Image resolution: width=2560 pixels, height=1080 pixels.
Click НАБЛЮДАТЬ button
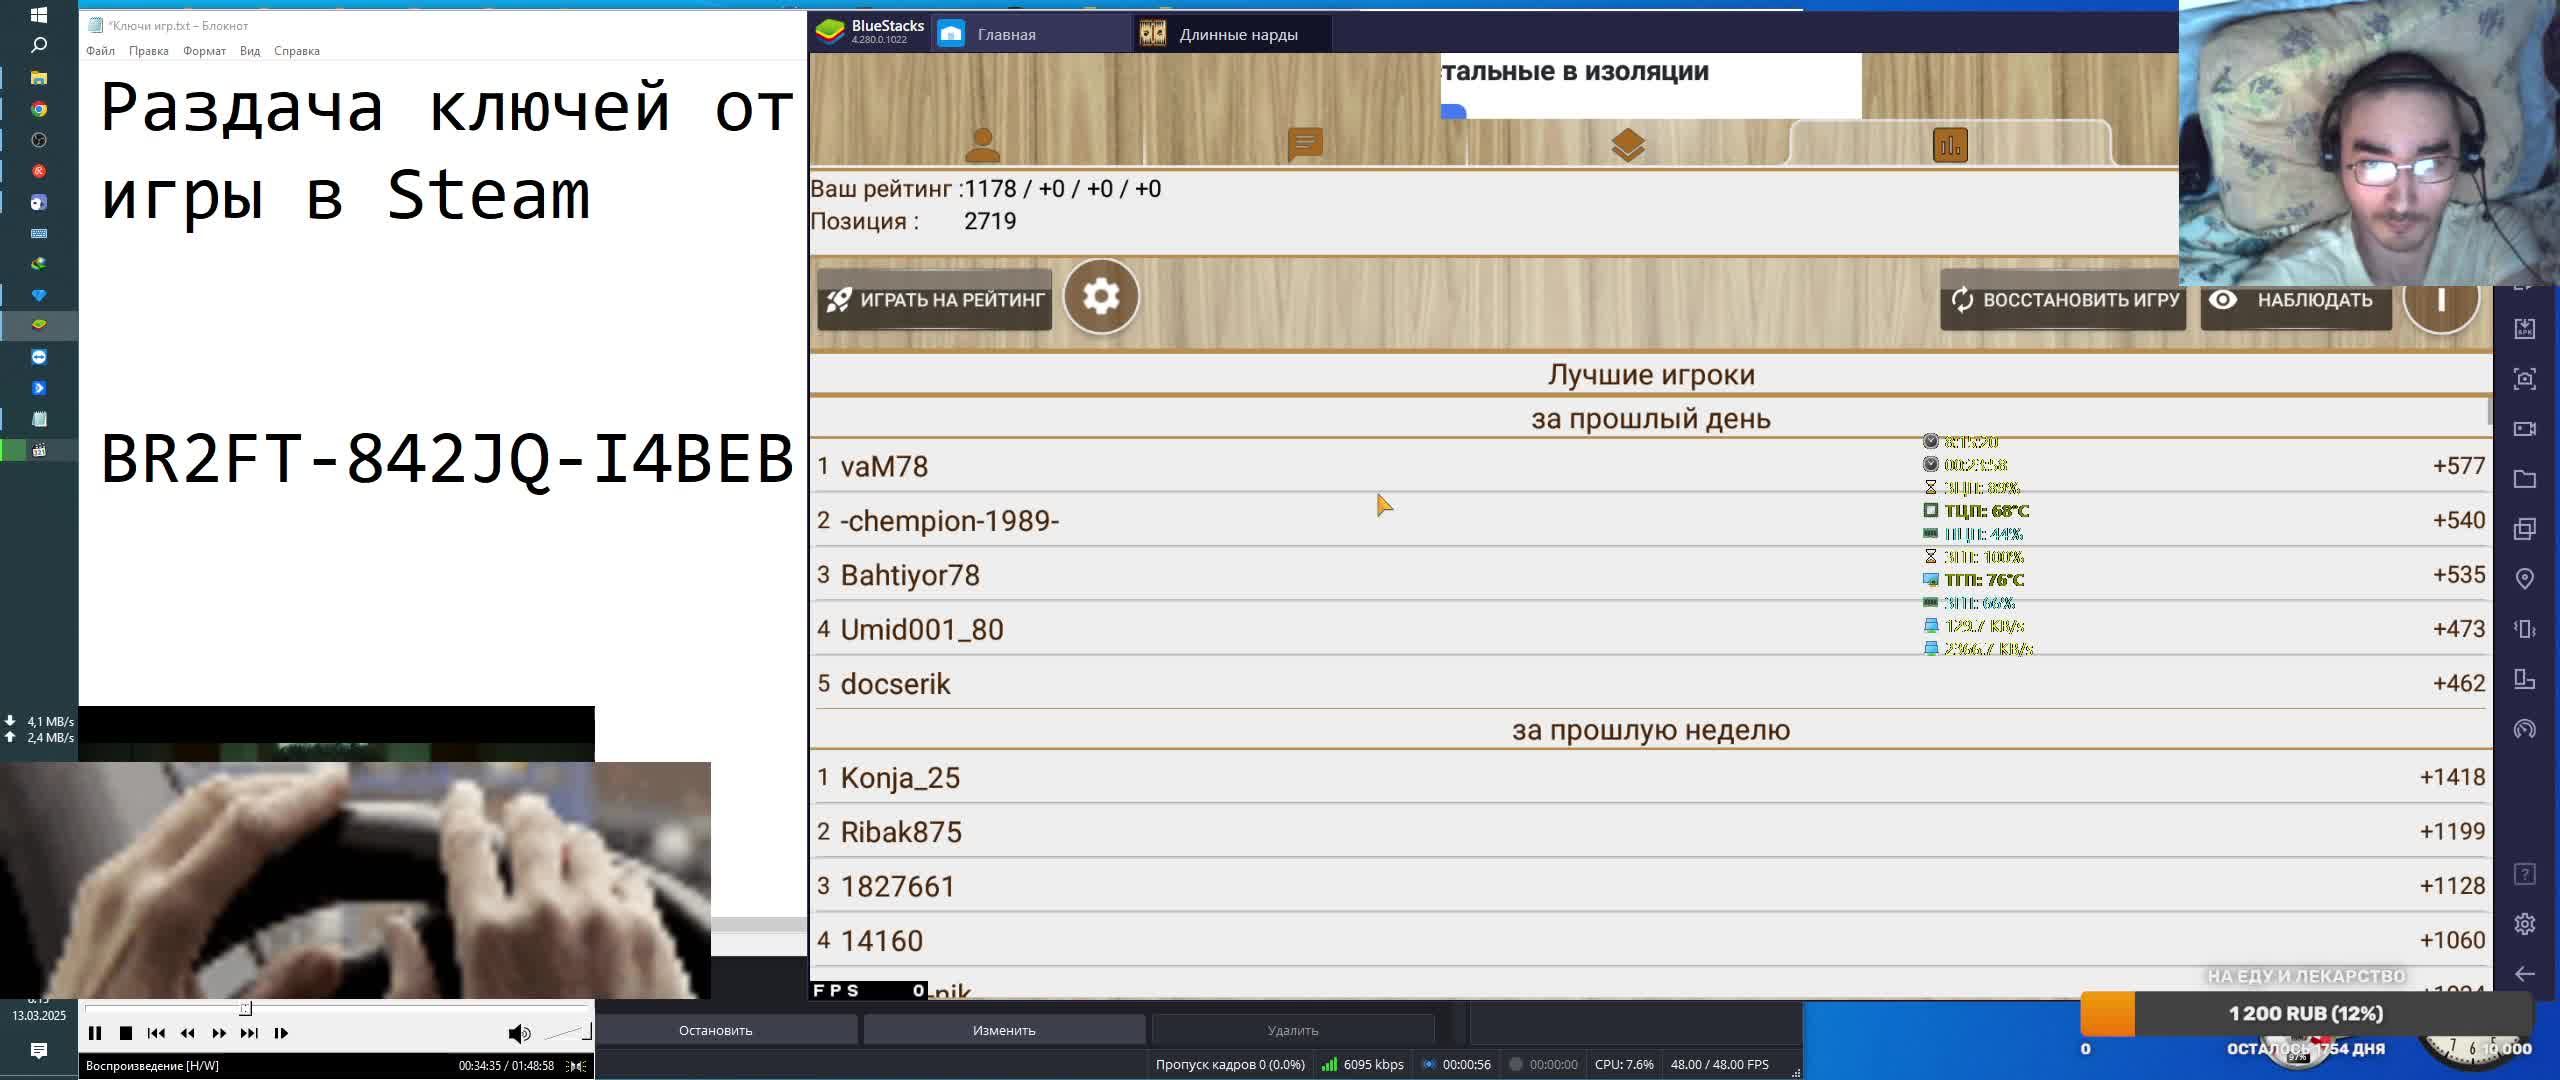click(x=2296, y=300)
